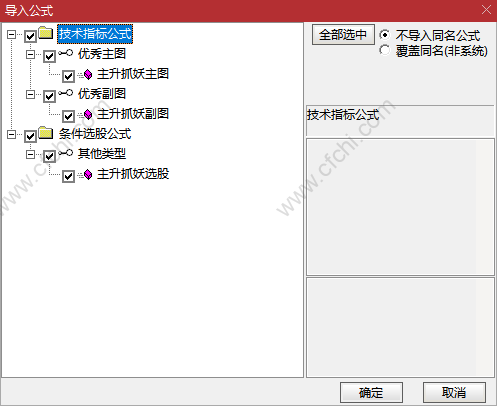The width and height of the screenshot is (497, 406).
Task: Click the 技术指标公式 yellow folder icon
Action: tap(46, 33)
